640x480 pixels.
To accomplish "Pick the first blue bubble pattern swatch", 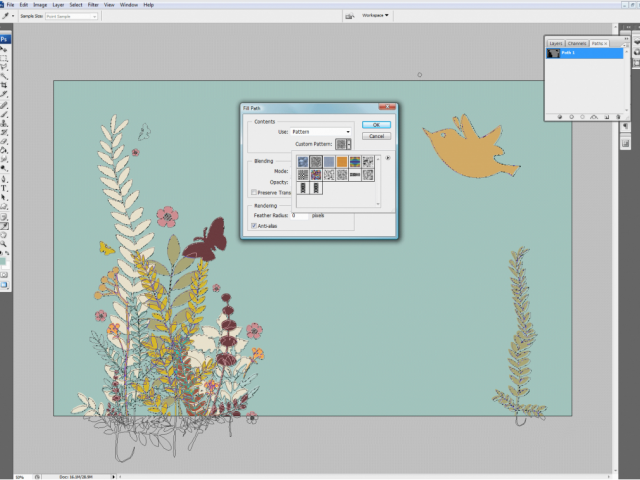I will pos(303,161).
